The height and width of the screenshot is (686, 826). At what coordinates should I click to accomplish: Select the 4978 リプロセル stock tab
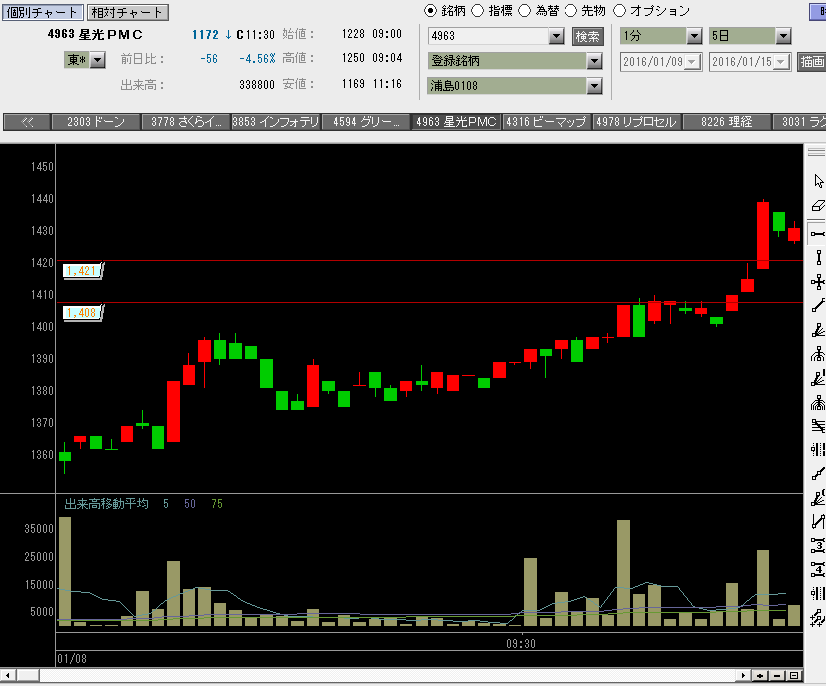[x=636, y=122]
